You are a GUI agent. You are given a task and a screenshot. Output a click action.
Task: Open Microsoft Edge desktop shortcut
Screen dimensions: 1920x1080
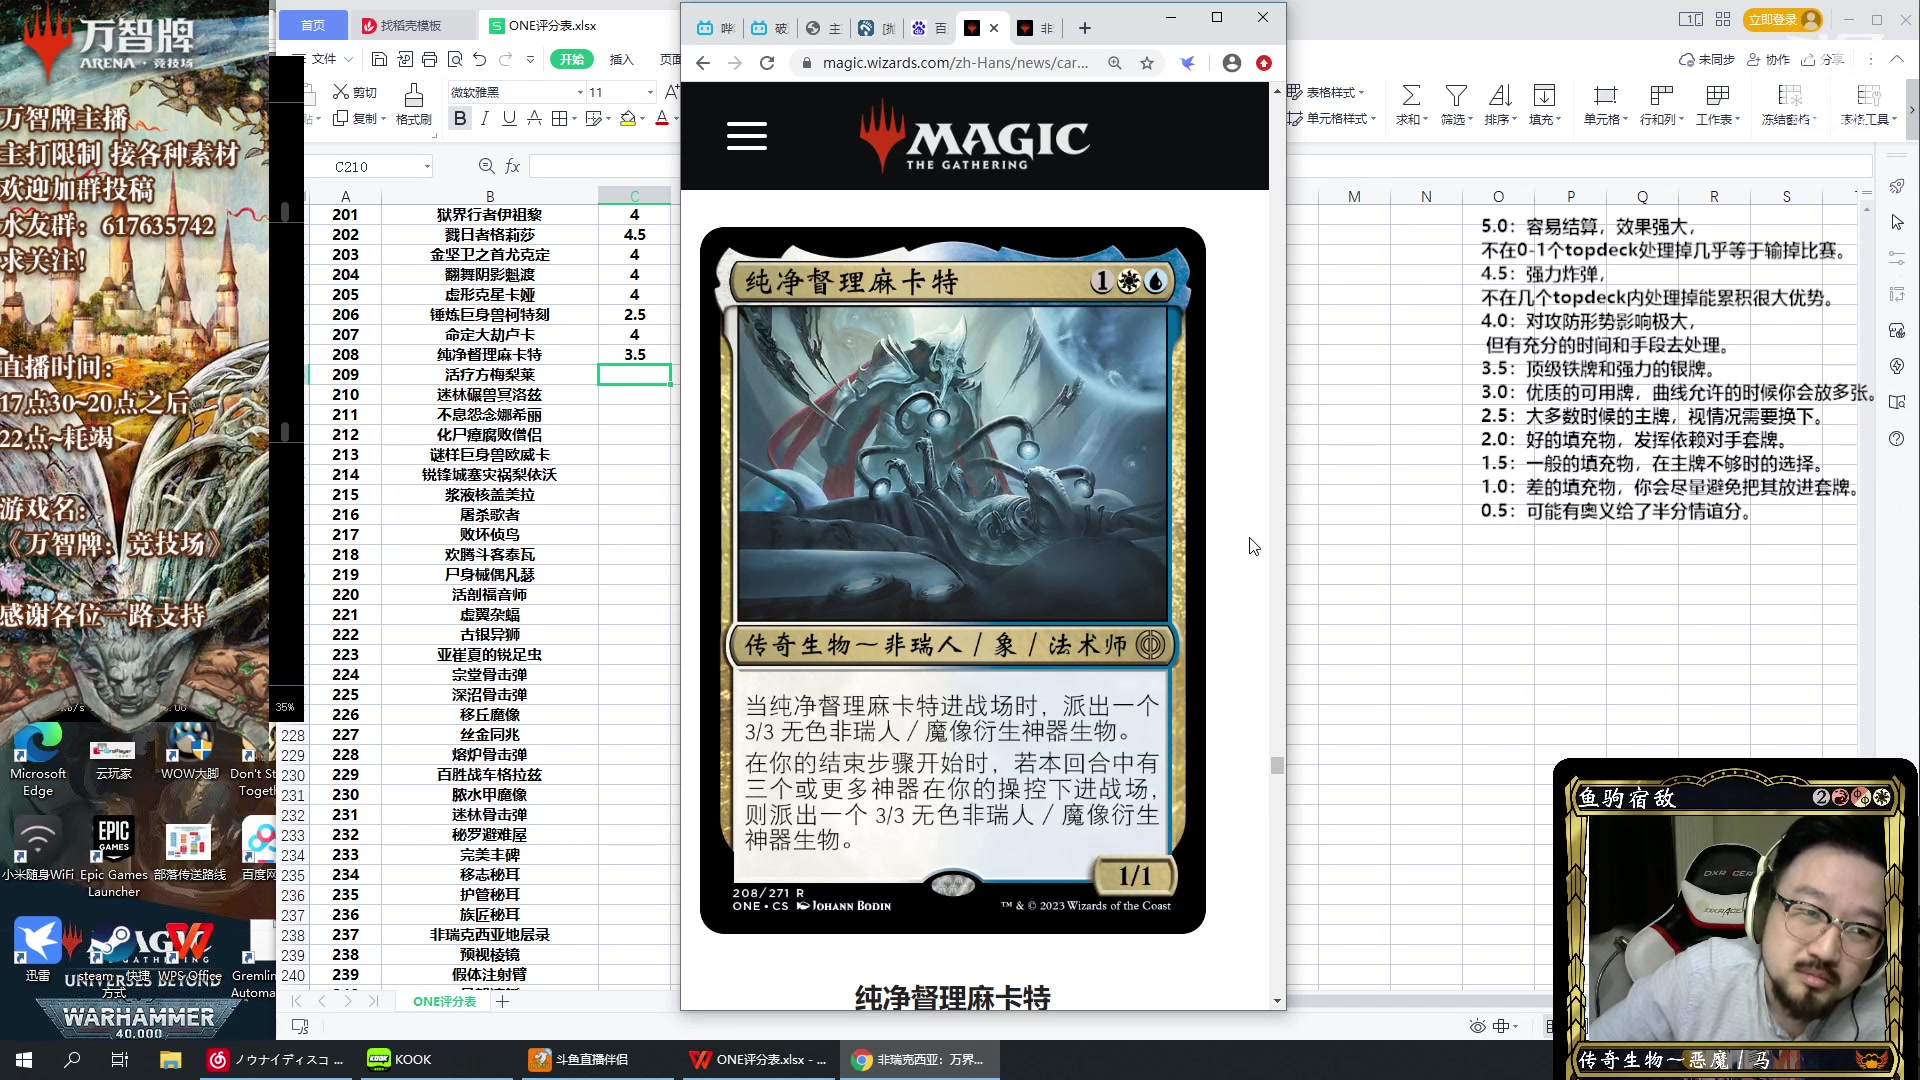38,760
